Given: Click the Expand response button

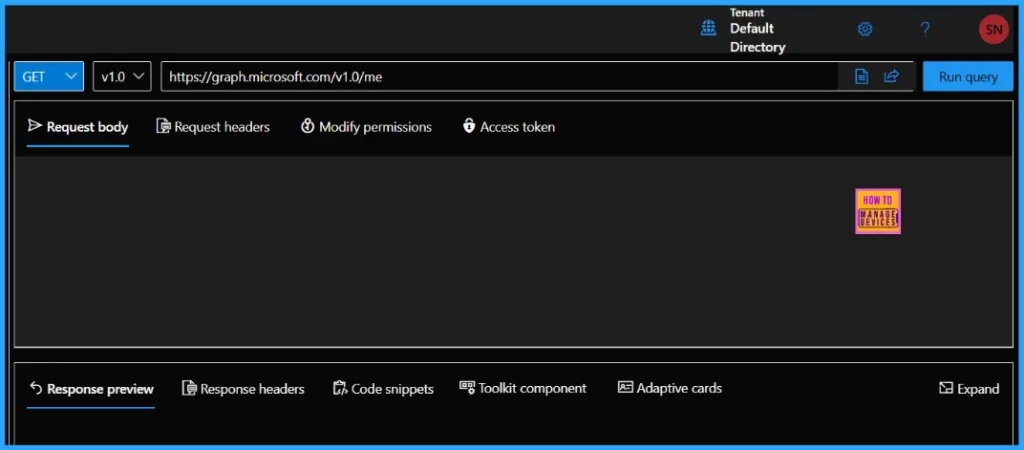Looking at the screenshot, I should click(x=969, y=389).
